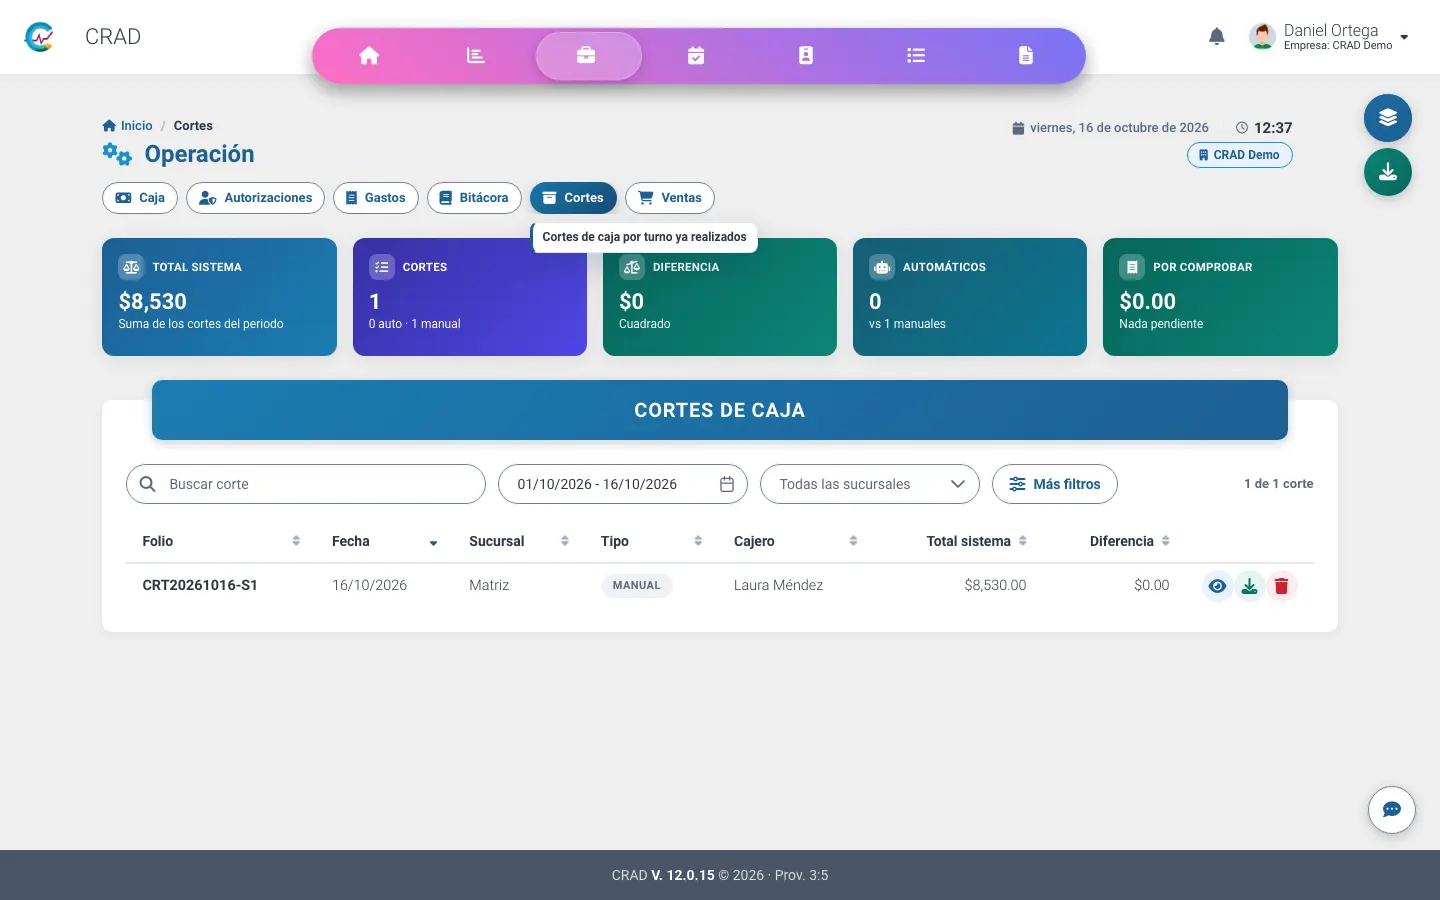
Task: Open the list icon in top navigation
Action: [916, 56]
